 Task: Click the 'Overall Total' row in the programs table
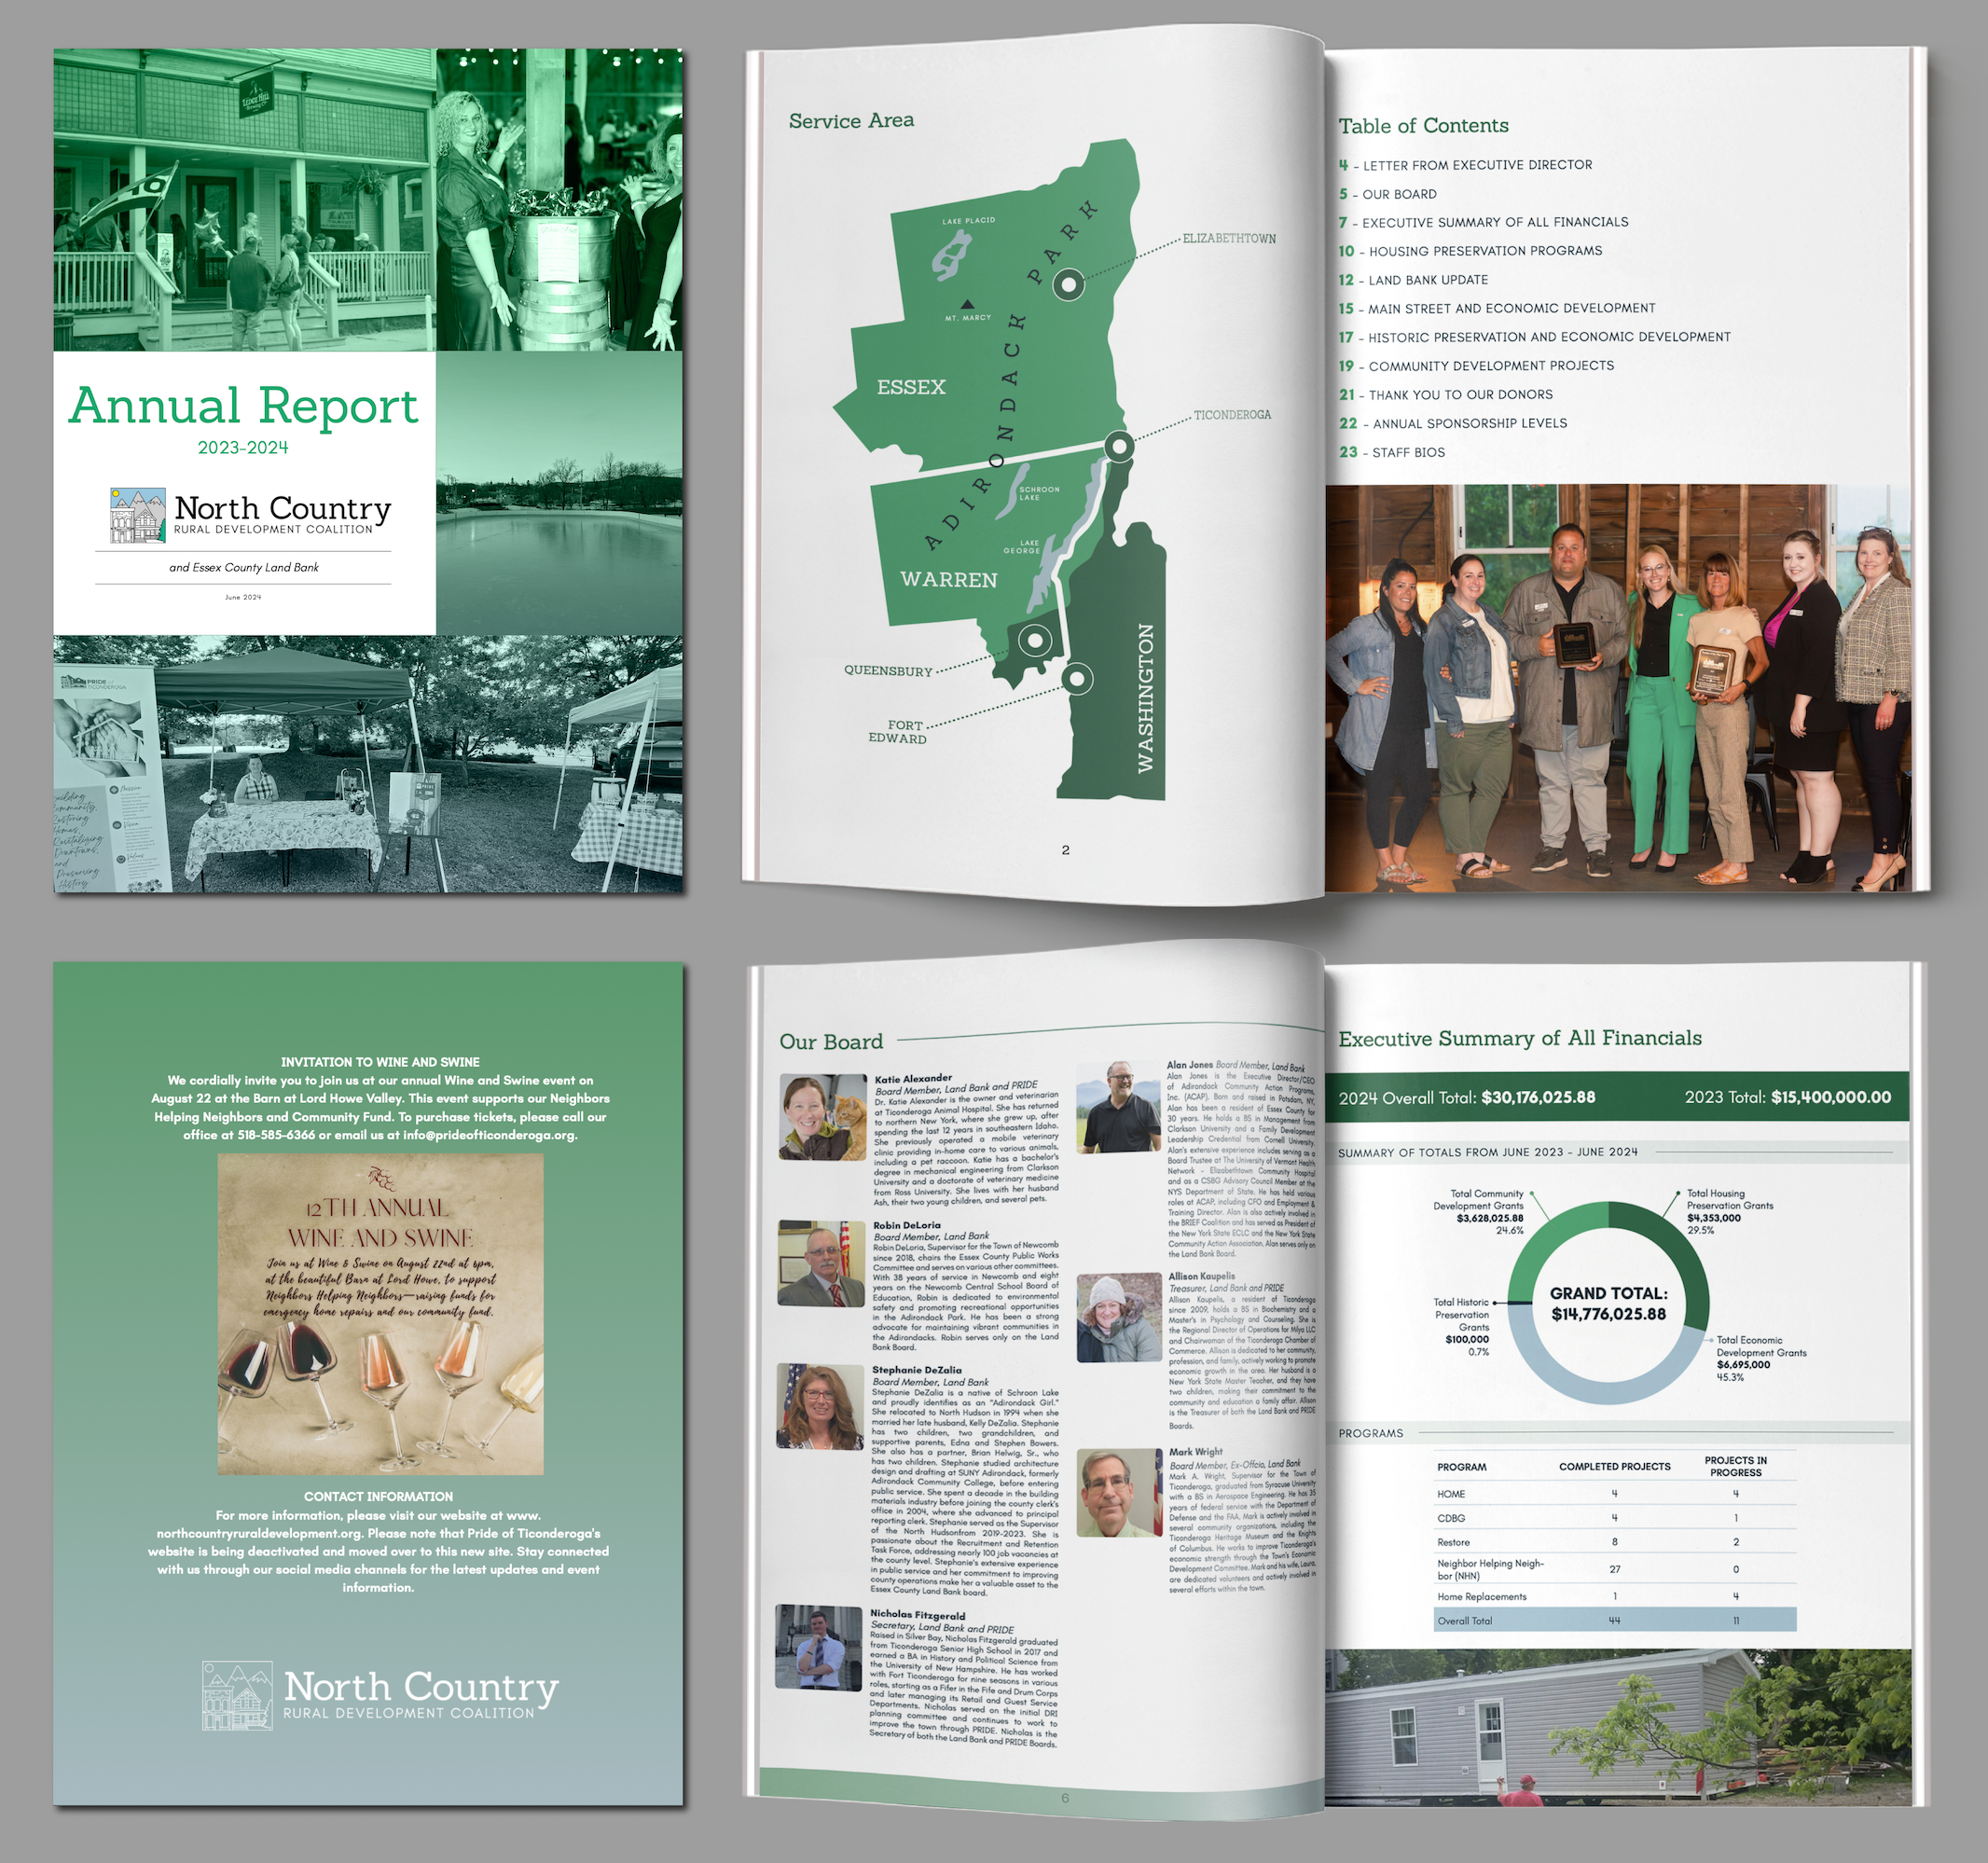point(1615,1620)
